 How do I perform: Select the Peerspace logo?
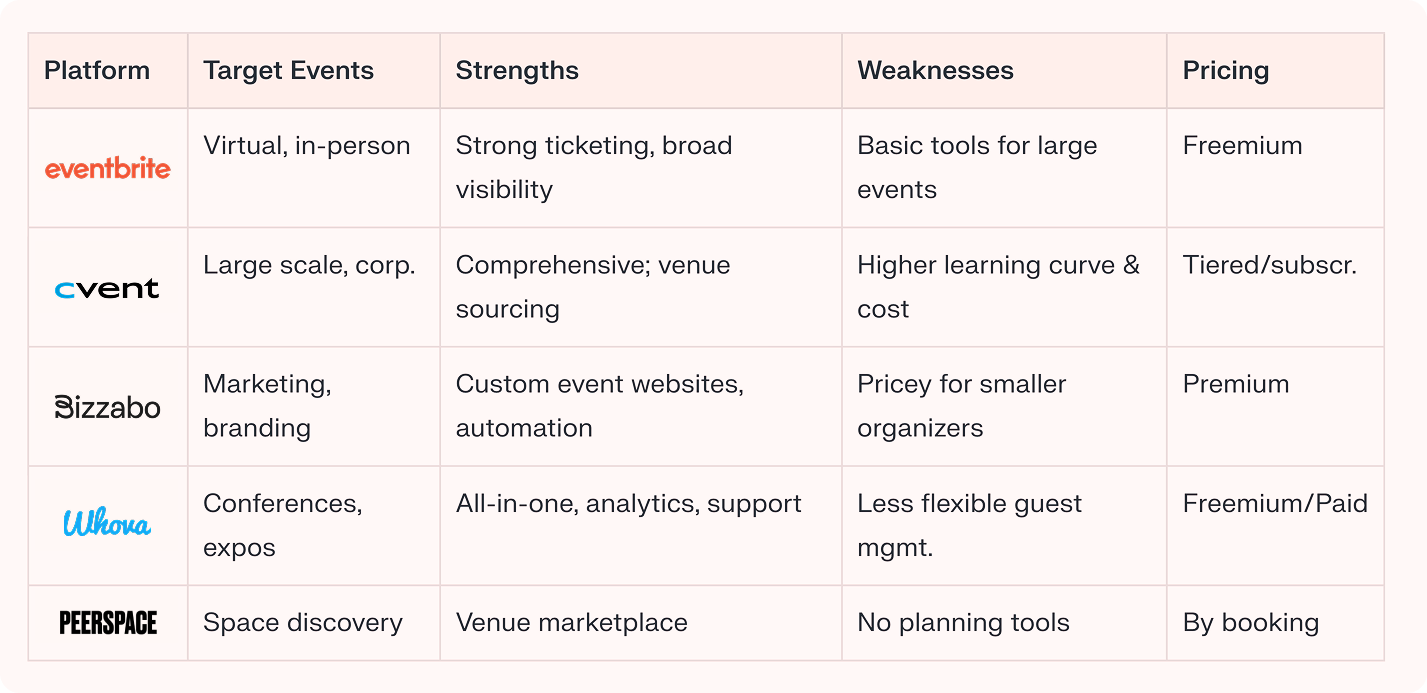[108, 623]
